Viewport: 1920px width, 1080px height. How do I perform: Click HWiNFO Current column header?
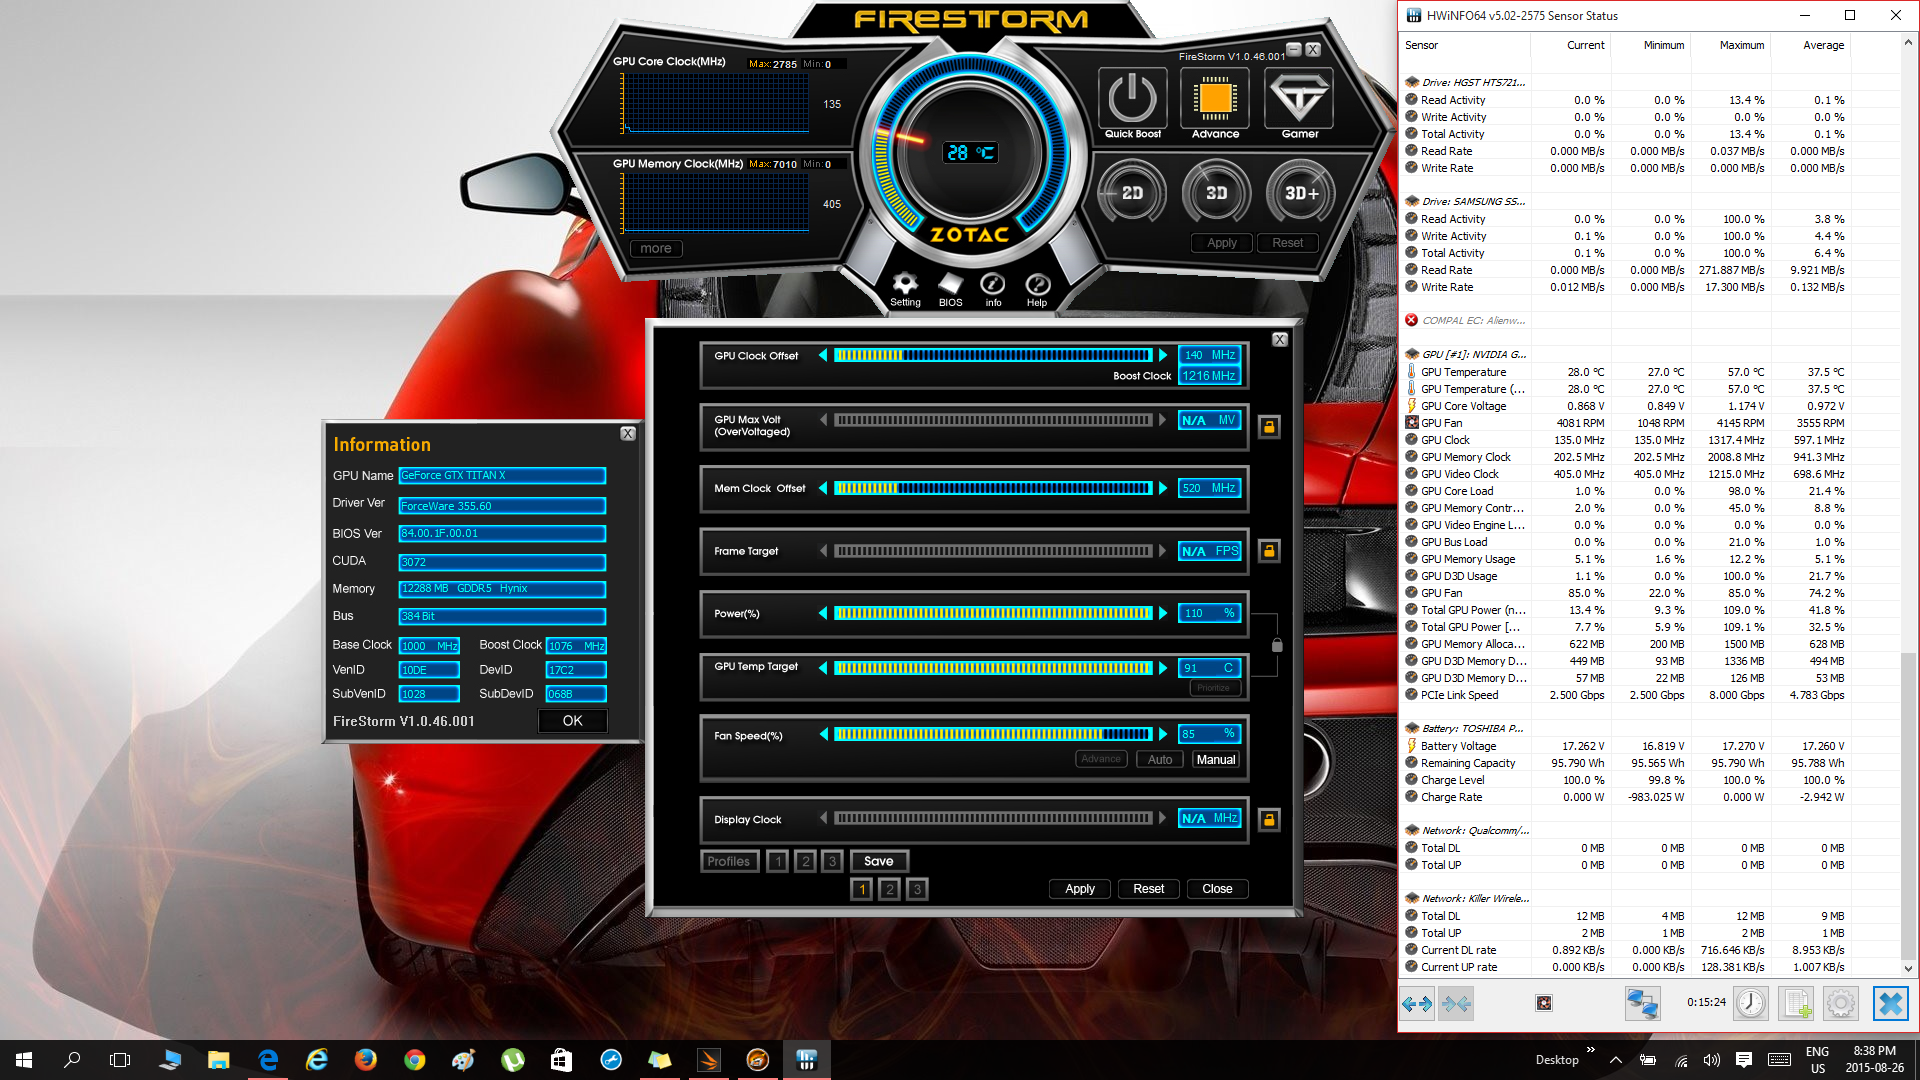point(1585,45)
